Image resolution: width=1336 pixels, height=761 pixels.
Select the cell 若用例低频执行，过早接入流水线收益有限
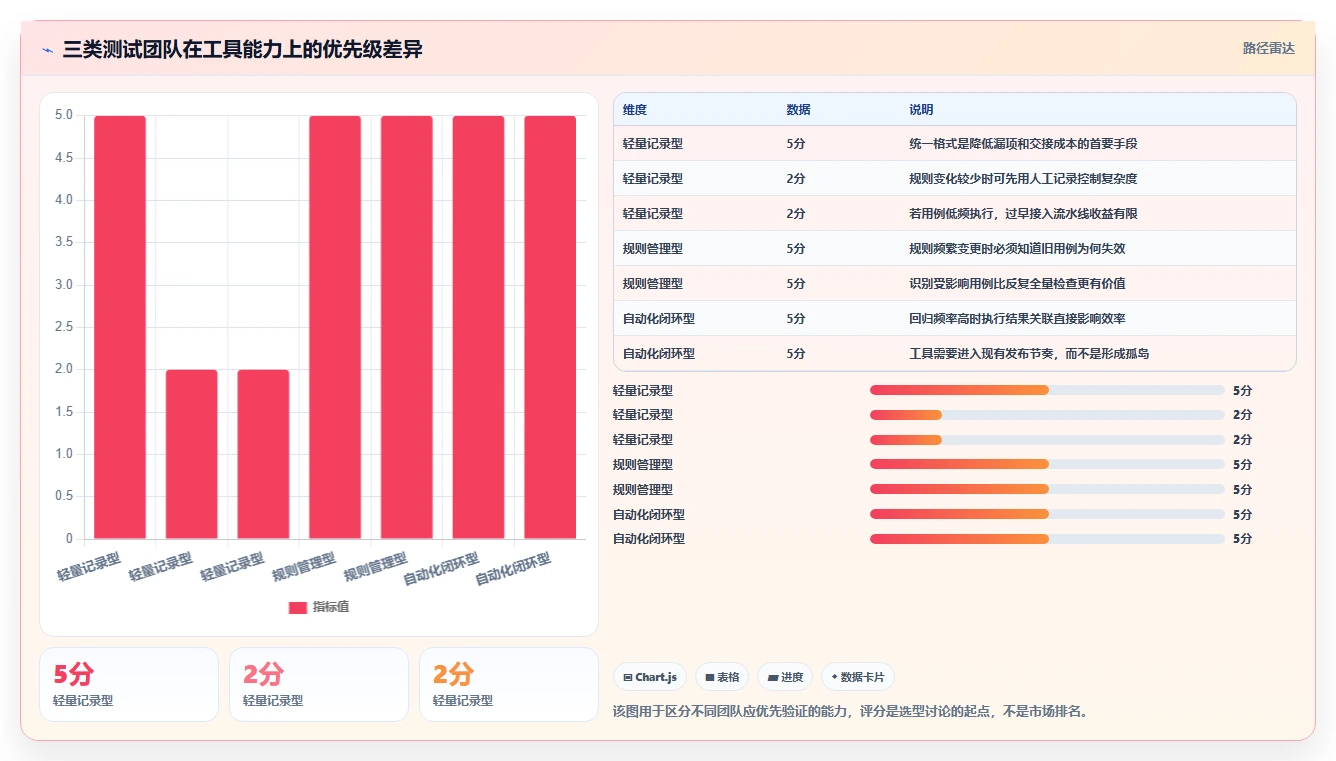pos(1023,214)
